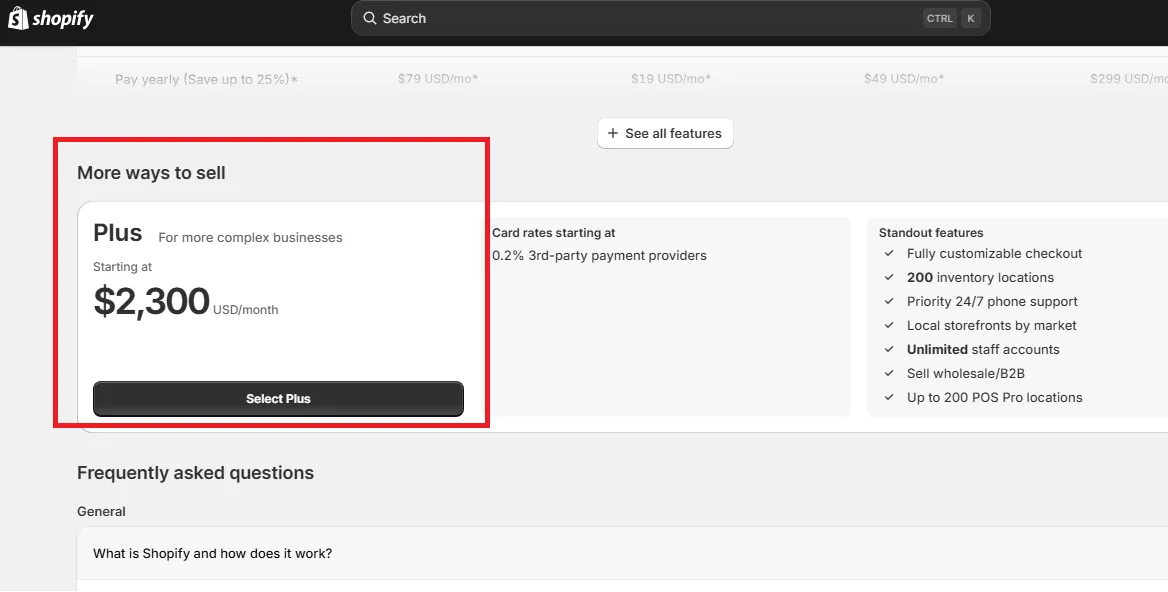Viewport: 1168px width, 592px height.
Task: Expand the General FAQ section
Action: click(x=101, y=511)
